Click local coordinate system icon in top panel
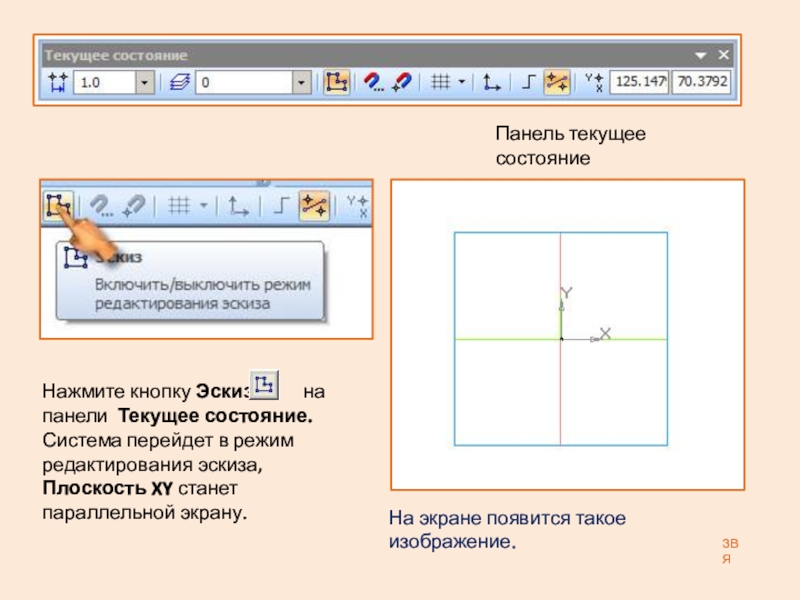 (x=491, y=83)
